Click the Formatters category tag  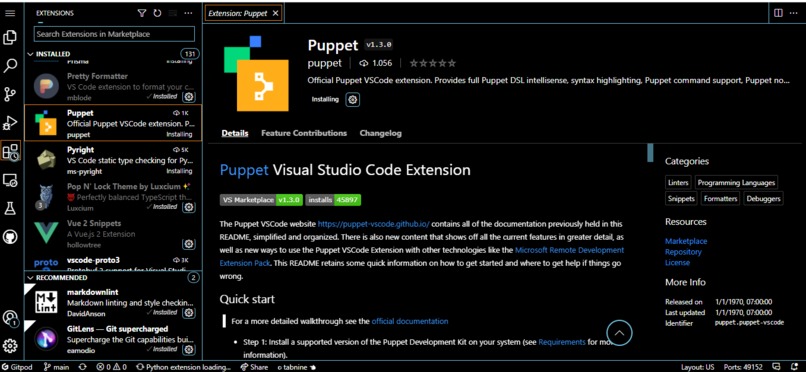click(x=720, y=198)
